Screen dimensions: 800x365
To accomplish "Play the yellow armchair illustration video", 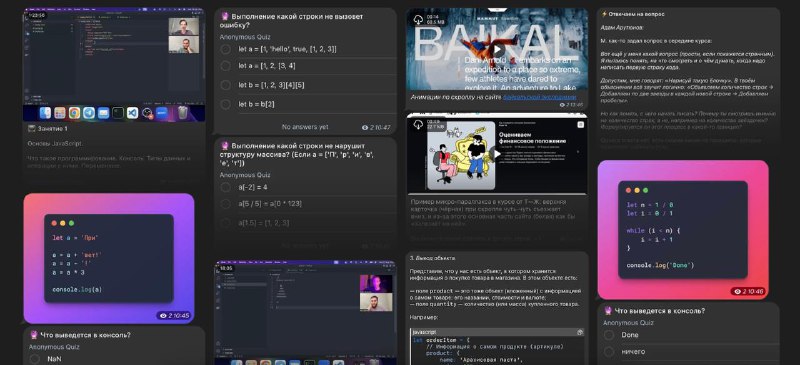I will (x=497, y=153).
